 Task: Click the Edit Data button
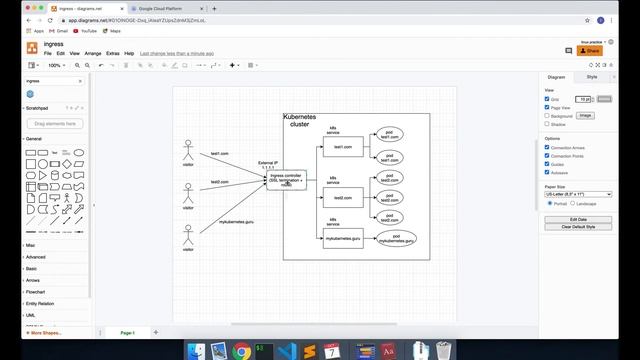click(578, 219)
